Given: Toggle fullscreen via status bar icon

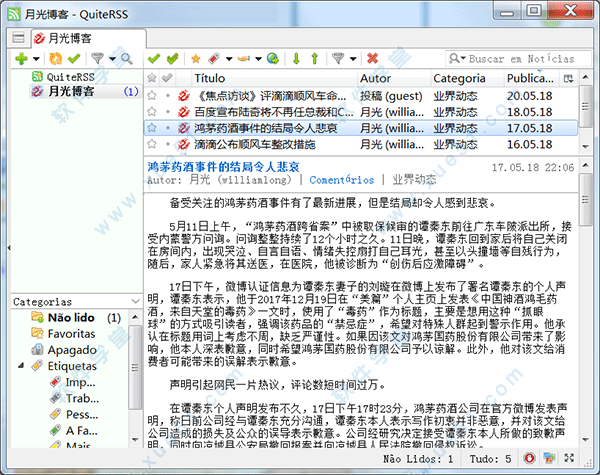Looking at the screenshot, I should (x=569, y=458).
